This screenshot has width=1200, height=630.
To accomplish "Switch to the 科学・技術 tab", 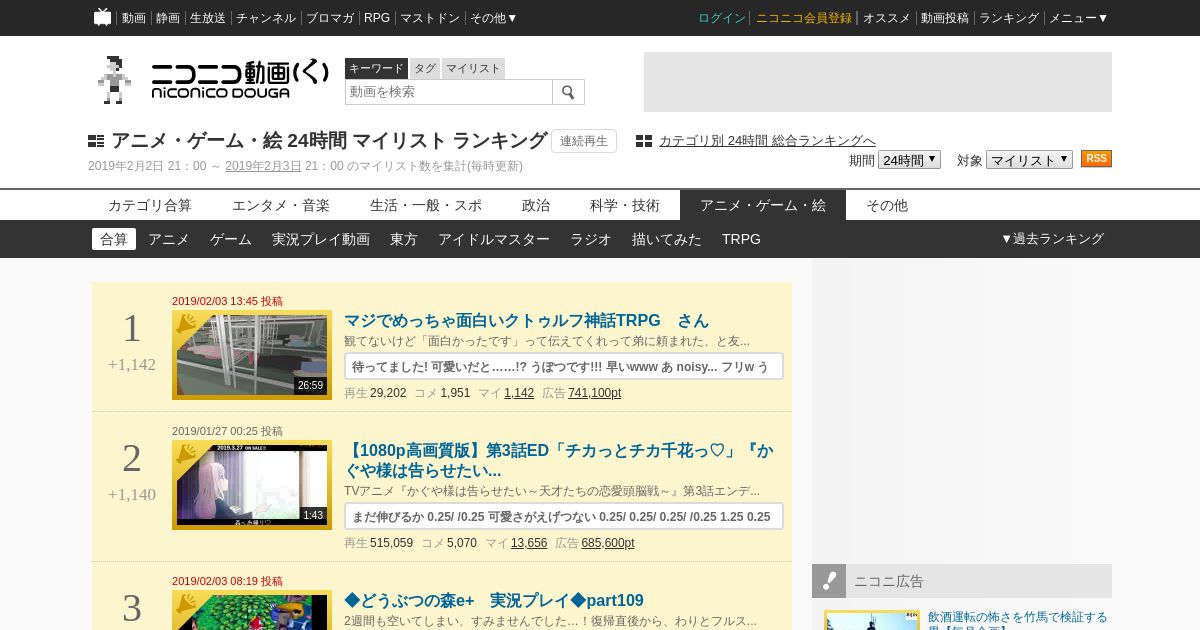I will click(x=625, y=205).
